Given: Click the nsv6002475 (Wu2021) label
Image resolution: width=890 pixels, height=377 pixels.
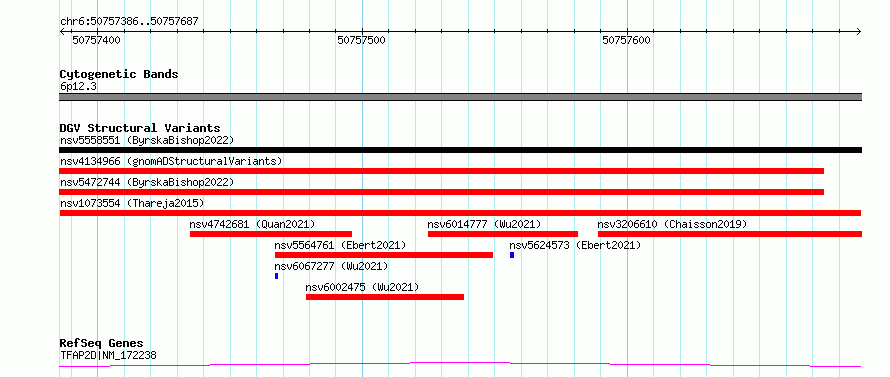Looking at the screenshot, I should point(362,287).
